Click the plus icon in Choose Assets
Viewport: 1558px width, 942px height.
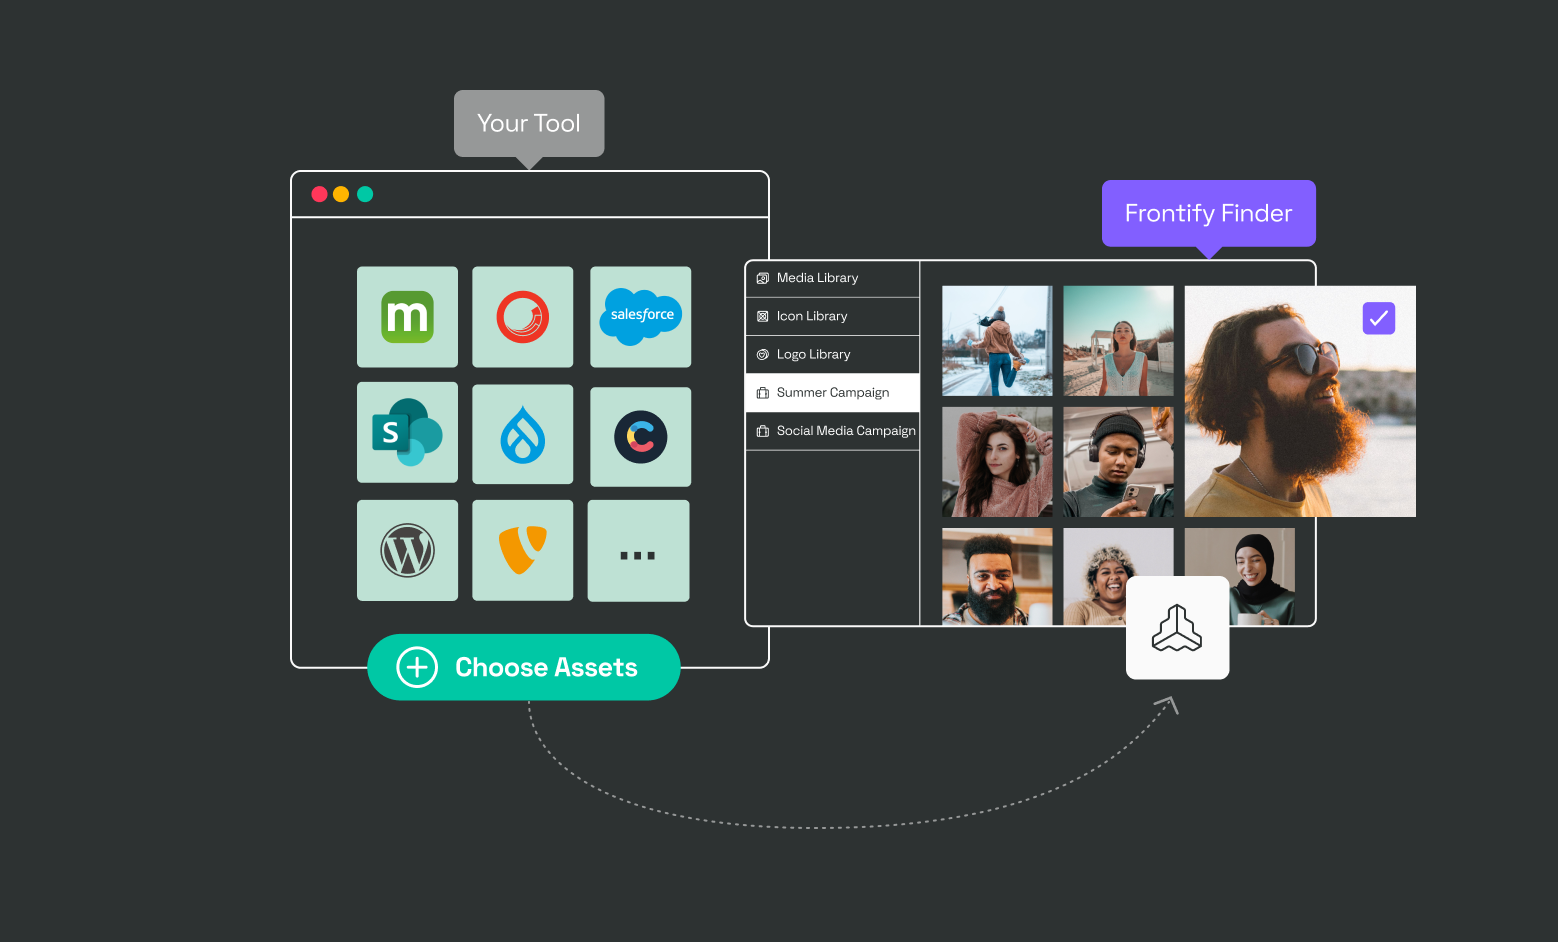(417, 667)
